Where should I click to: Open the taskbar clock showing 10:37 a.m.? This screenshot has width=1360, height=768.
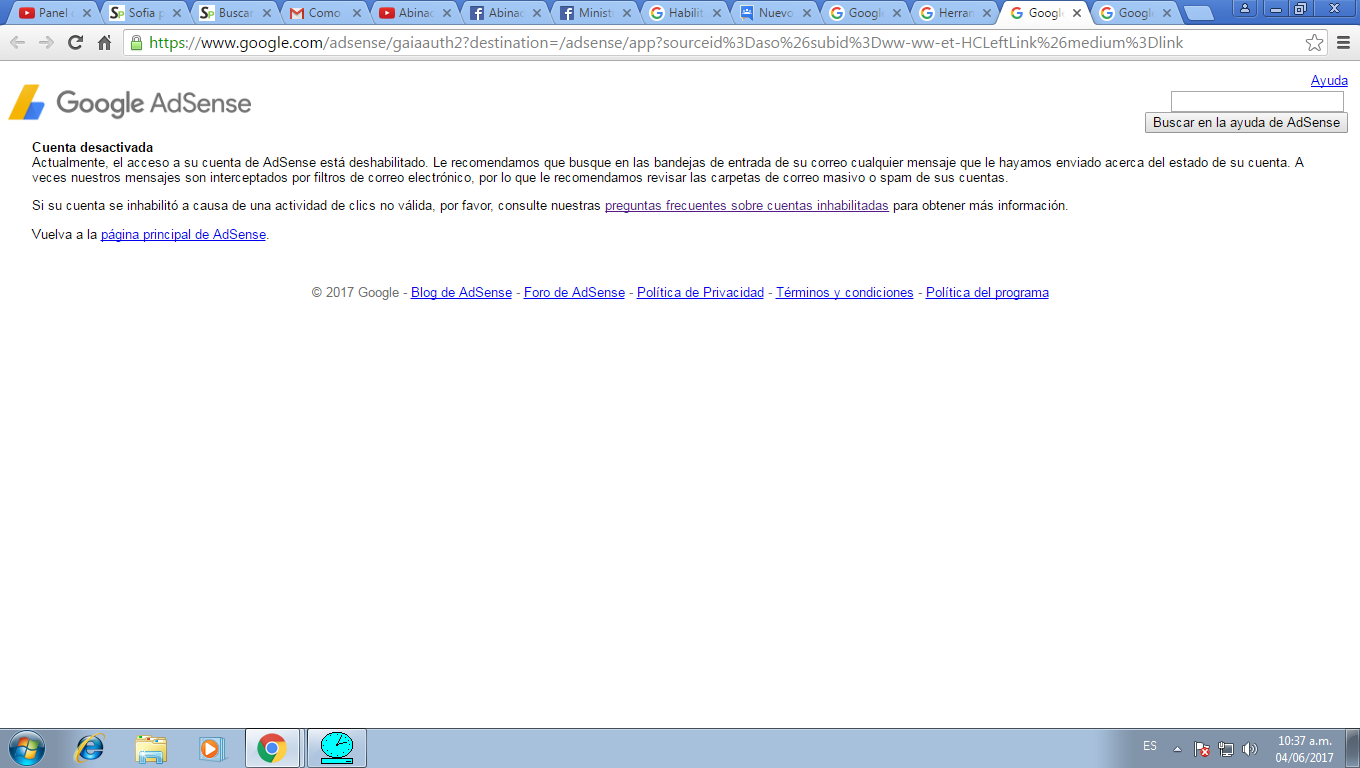(1304, 749)
